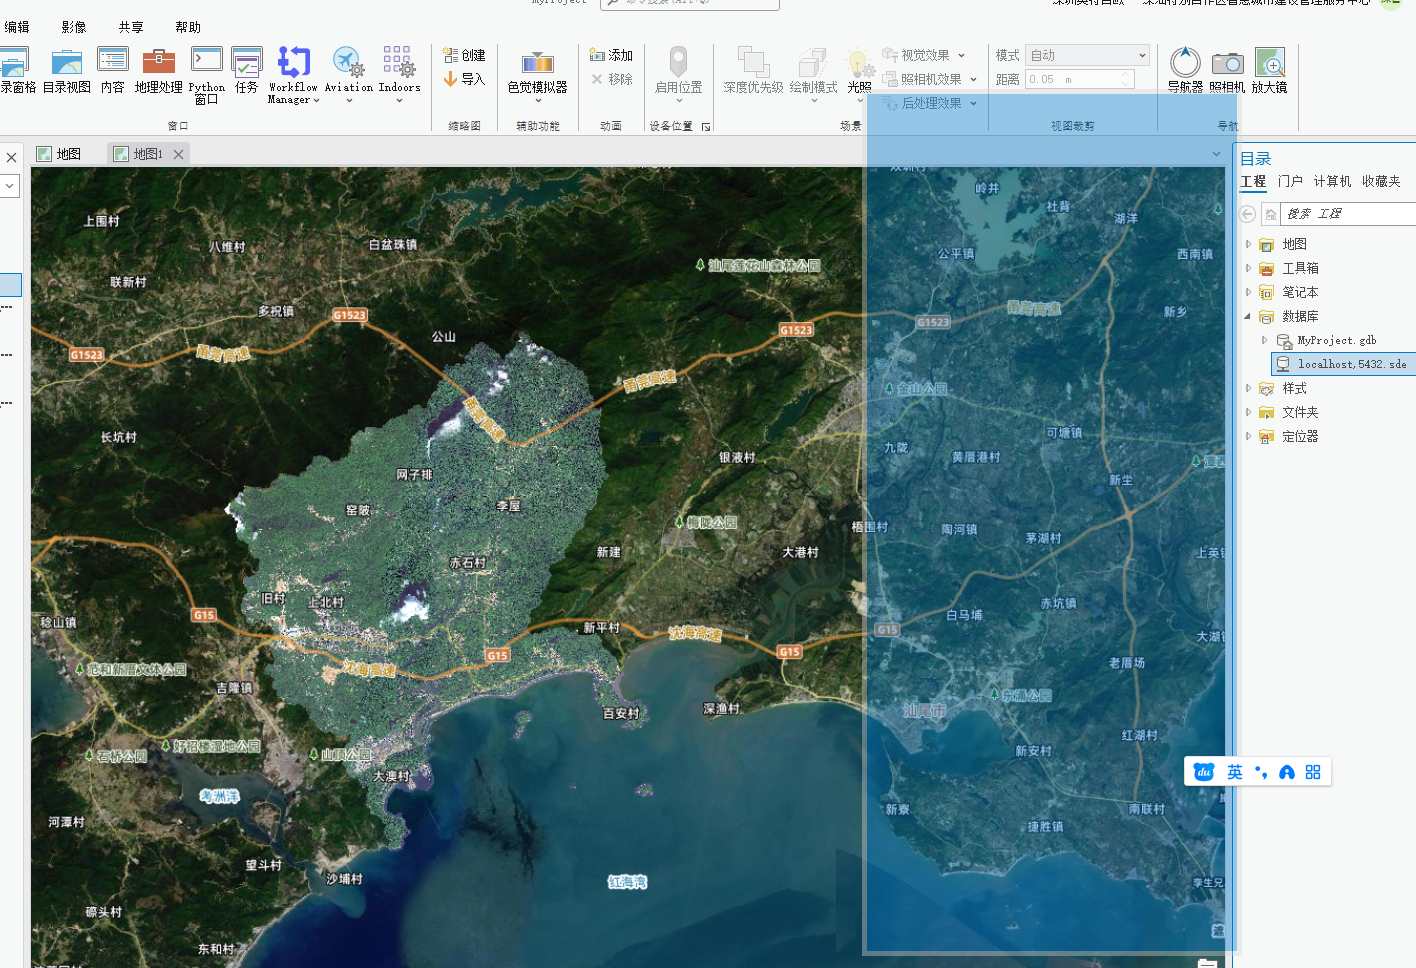This screenshot has width=1416, height=968.
Task: Open the 任务 tasks pane
Action: [x=246, y=71]
